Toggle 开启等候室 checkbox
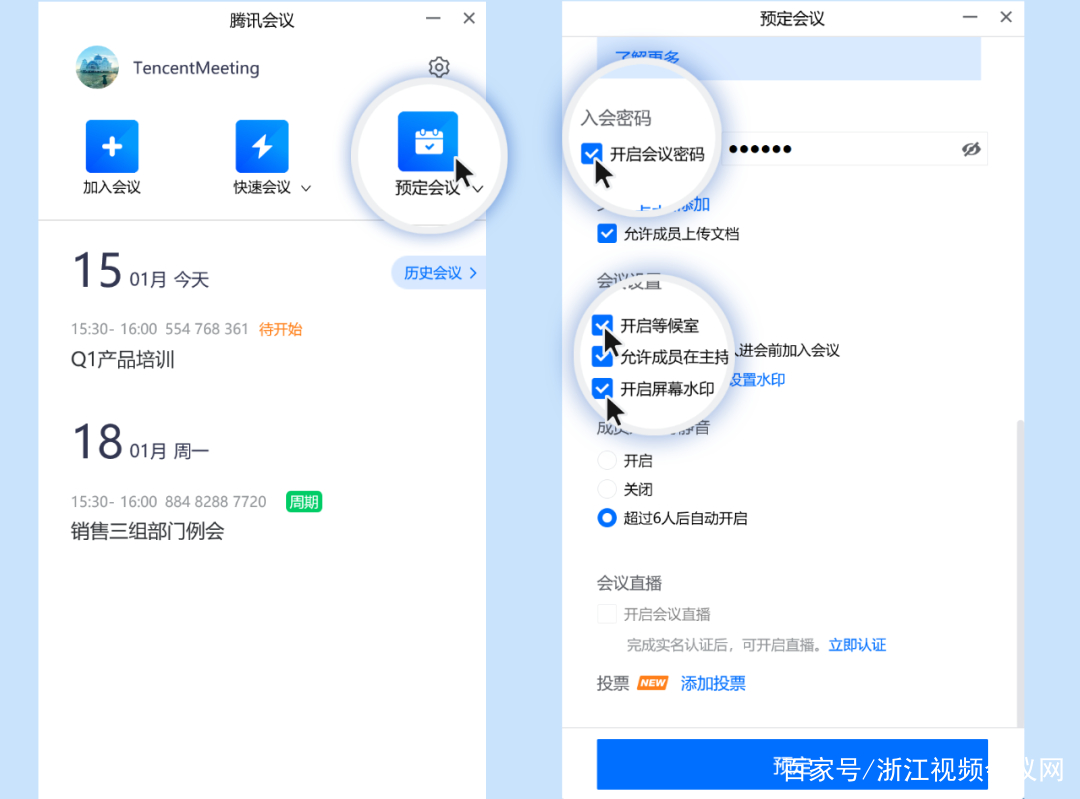This screenshot has height=799, width=1080. coord(602,324)
